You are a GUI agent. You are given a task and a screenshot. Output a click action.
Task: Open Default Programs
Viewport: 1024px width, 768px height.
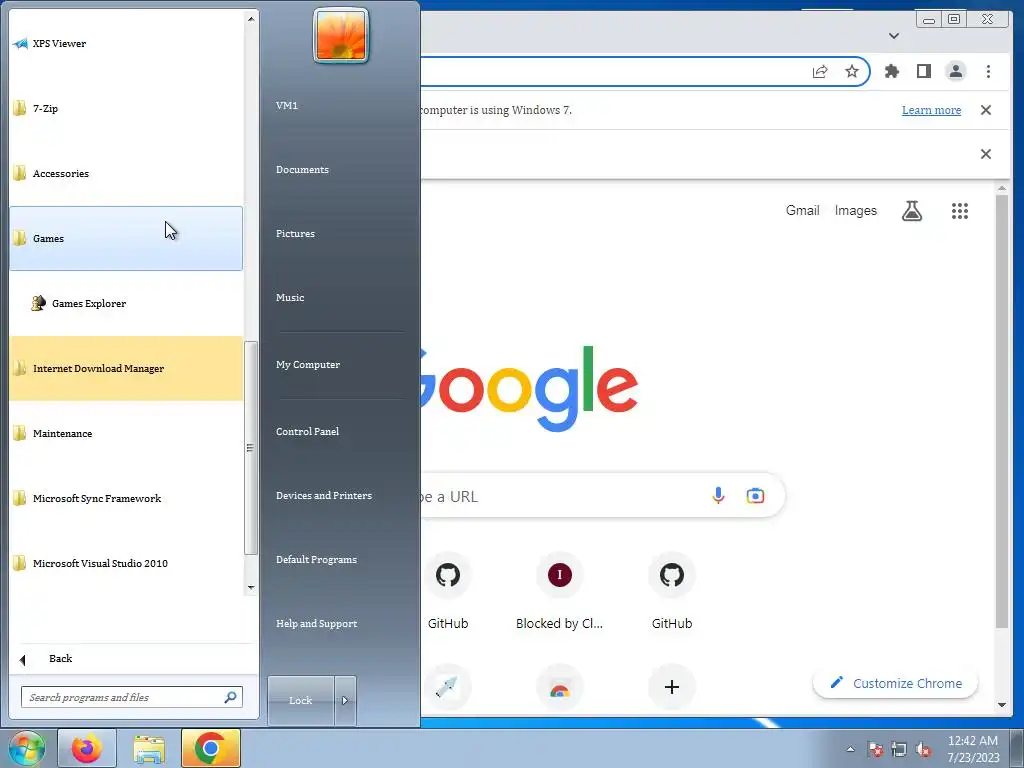click(317, 560)
